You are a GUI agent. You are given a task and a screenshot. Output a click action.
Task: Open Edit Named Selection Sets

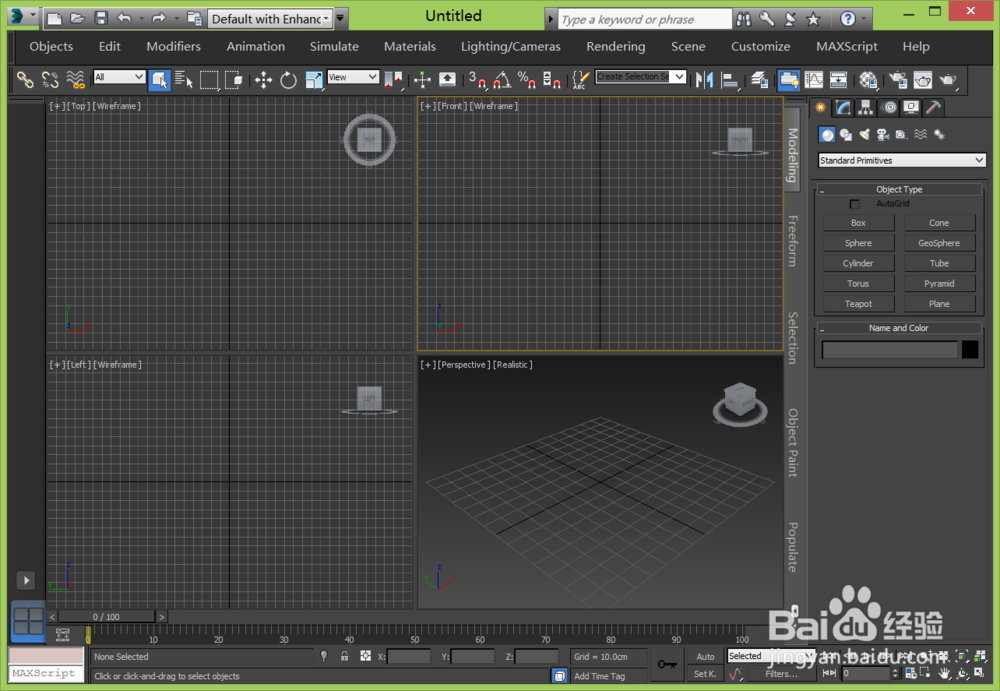tap(580, 80)
